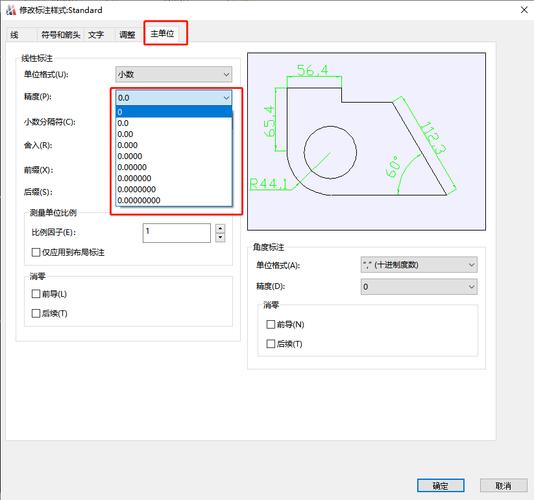The height and width of the screenshot is (500, 534).
Task: Choose precision 0.00 from the list
Action: (x=174, y=134)
